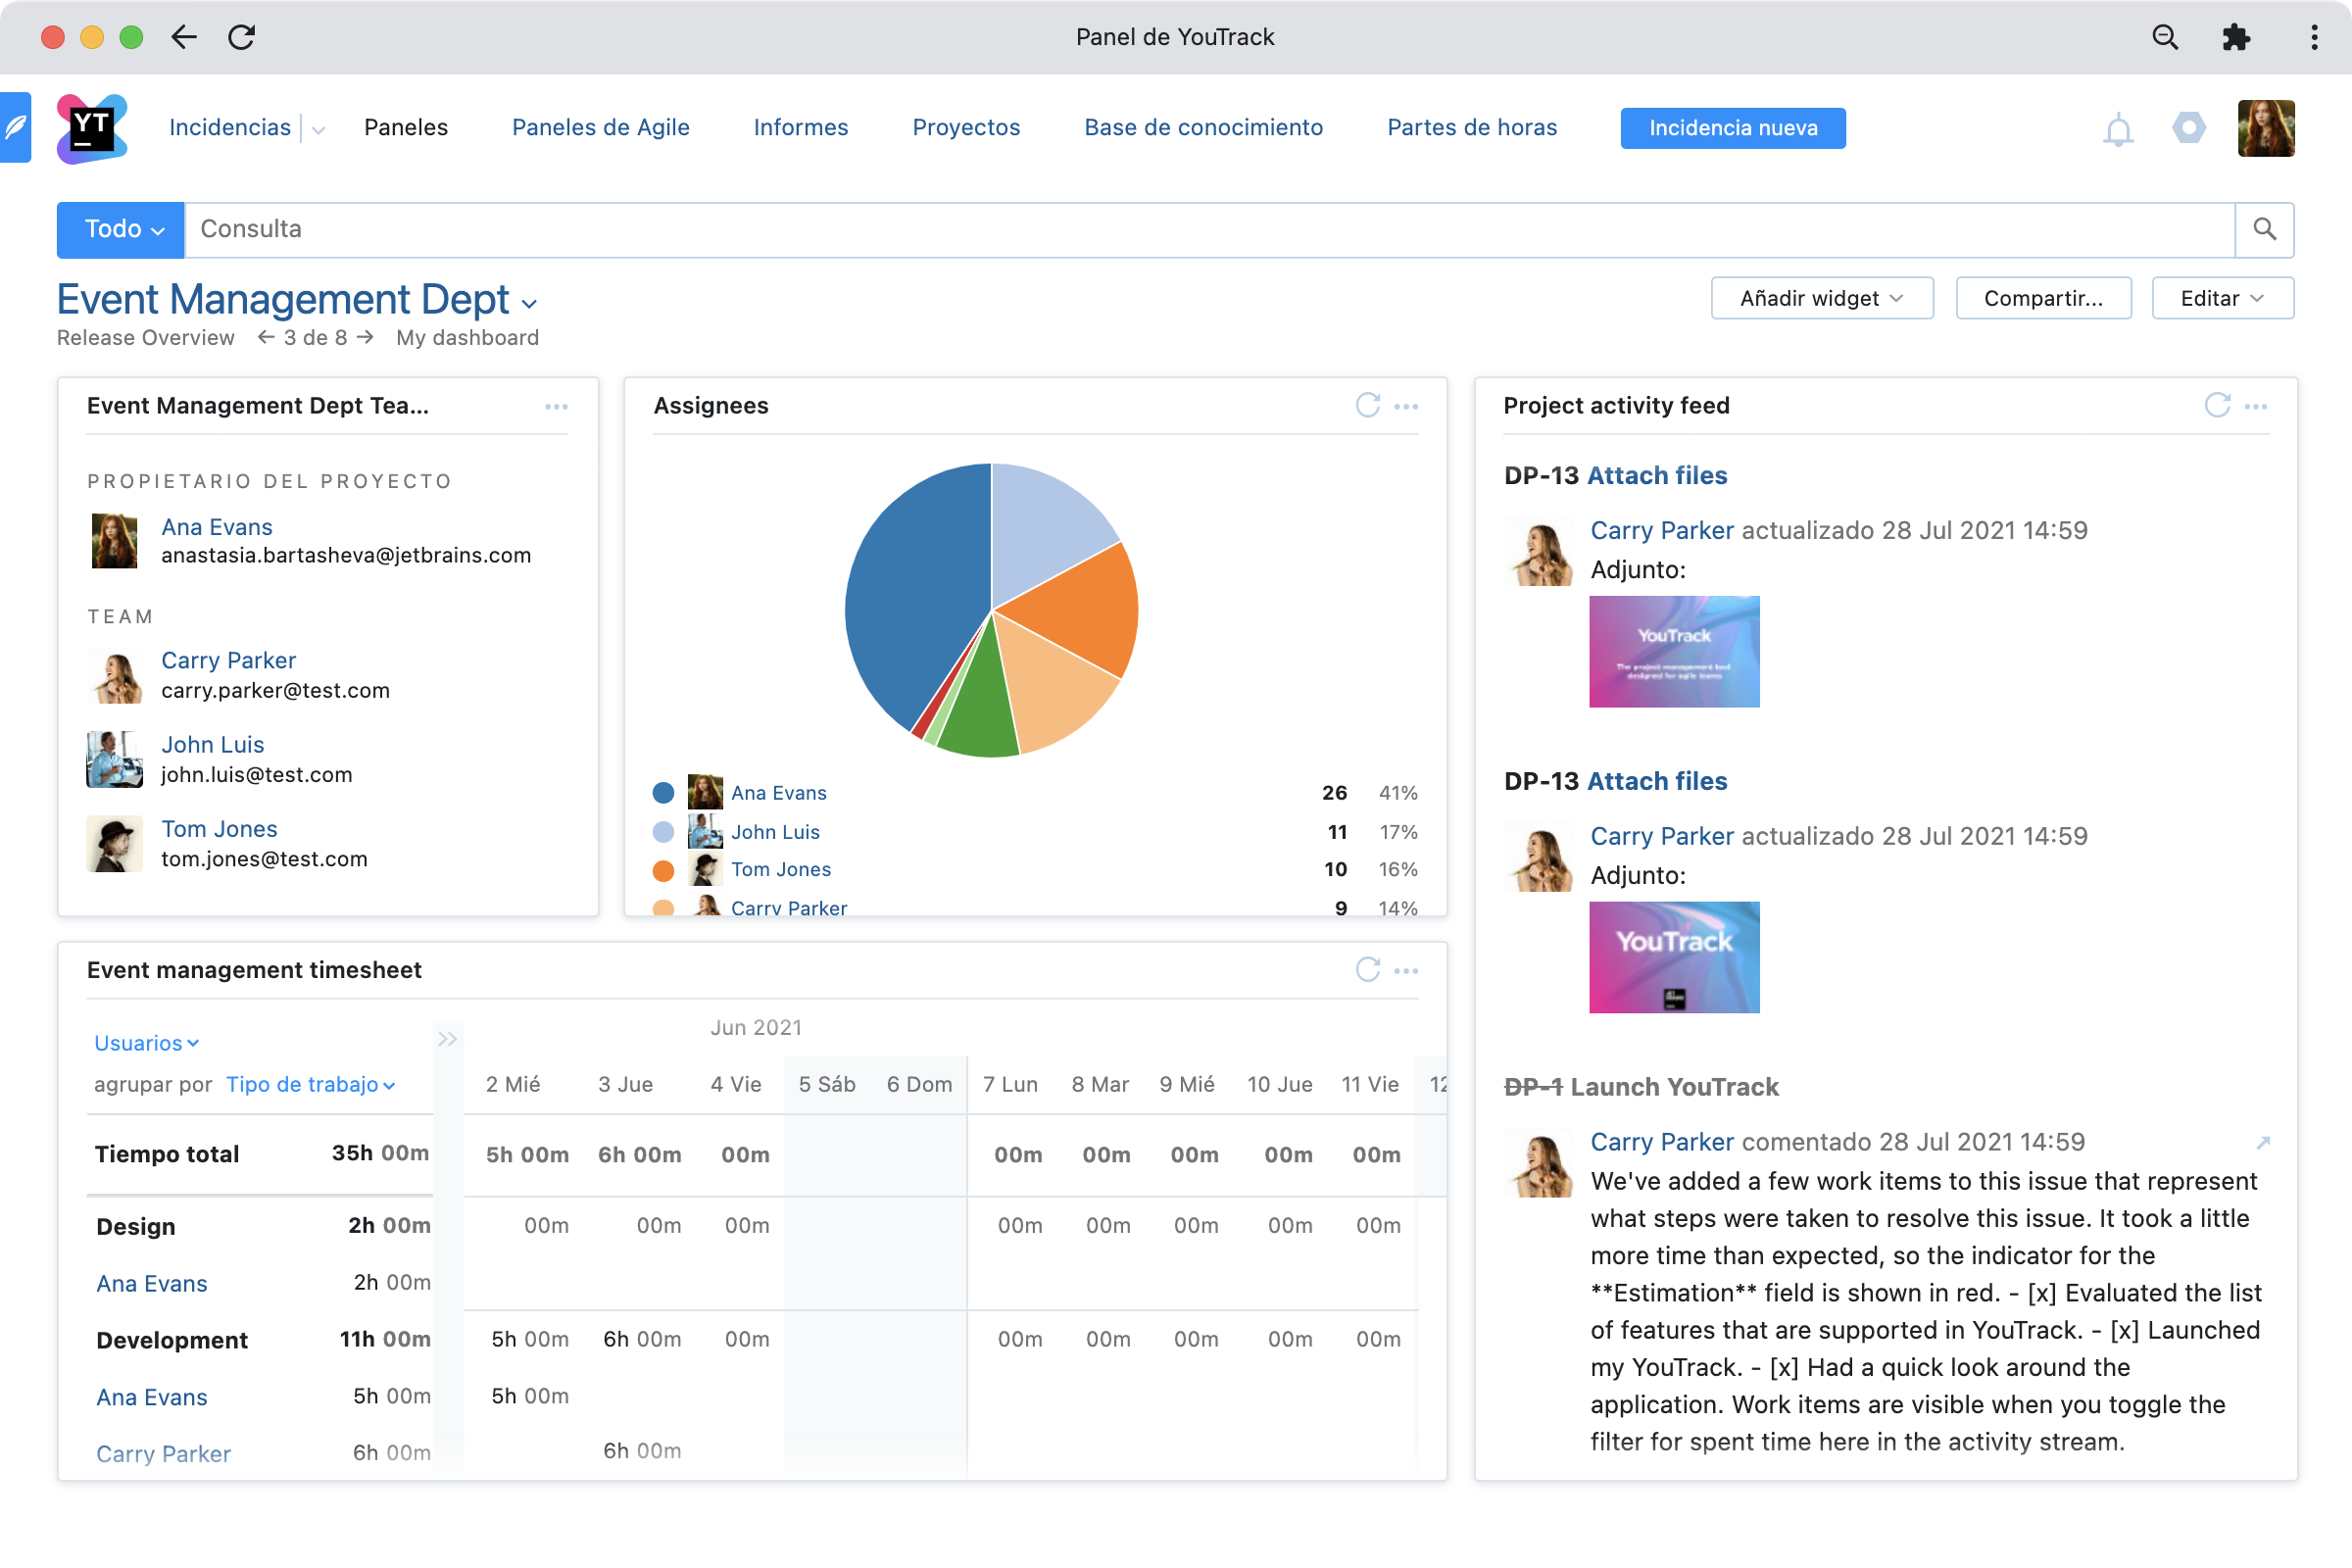Screen dimensions: 2352x1568
Task: Click the search magnifier next to Consulta
Action: click(x=2266, y=229)
